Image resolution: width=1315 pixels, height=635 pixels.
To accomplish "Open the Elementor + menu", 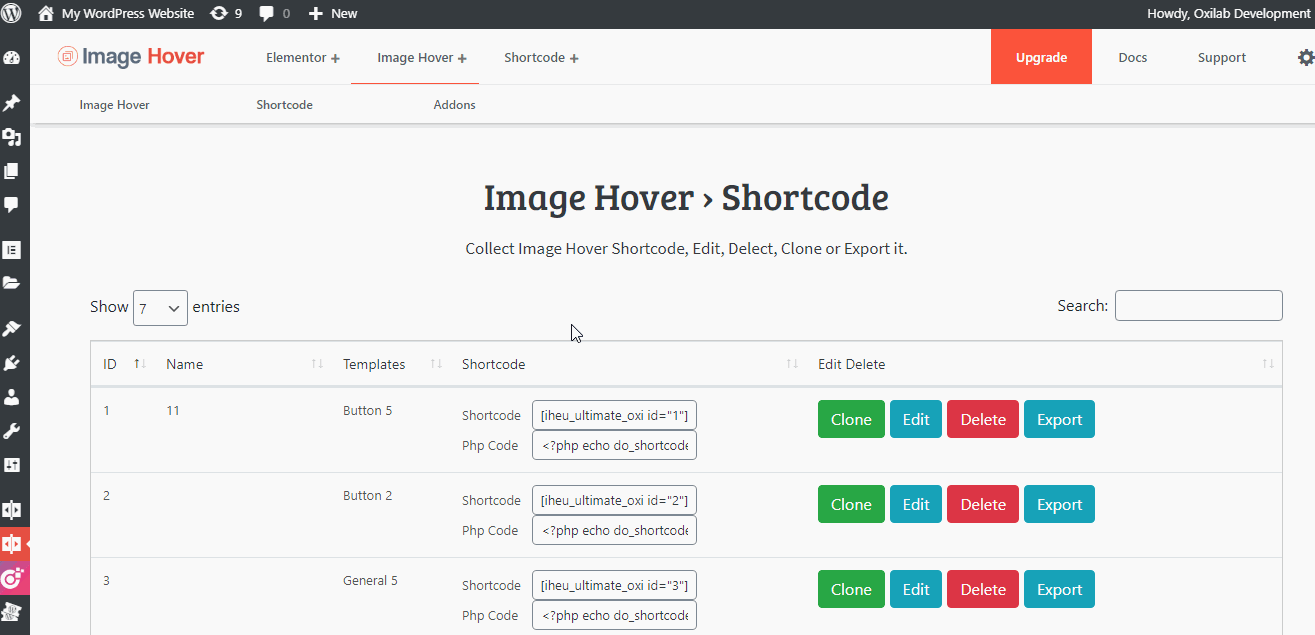I will [303, 58].
